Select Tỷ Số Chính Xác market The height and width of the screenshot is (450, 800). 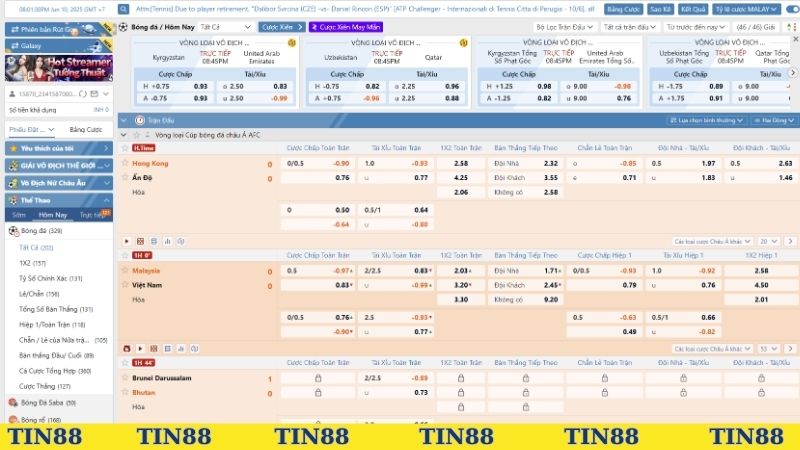tap(50, 278)
